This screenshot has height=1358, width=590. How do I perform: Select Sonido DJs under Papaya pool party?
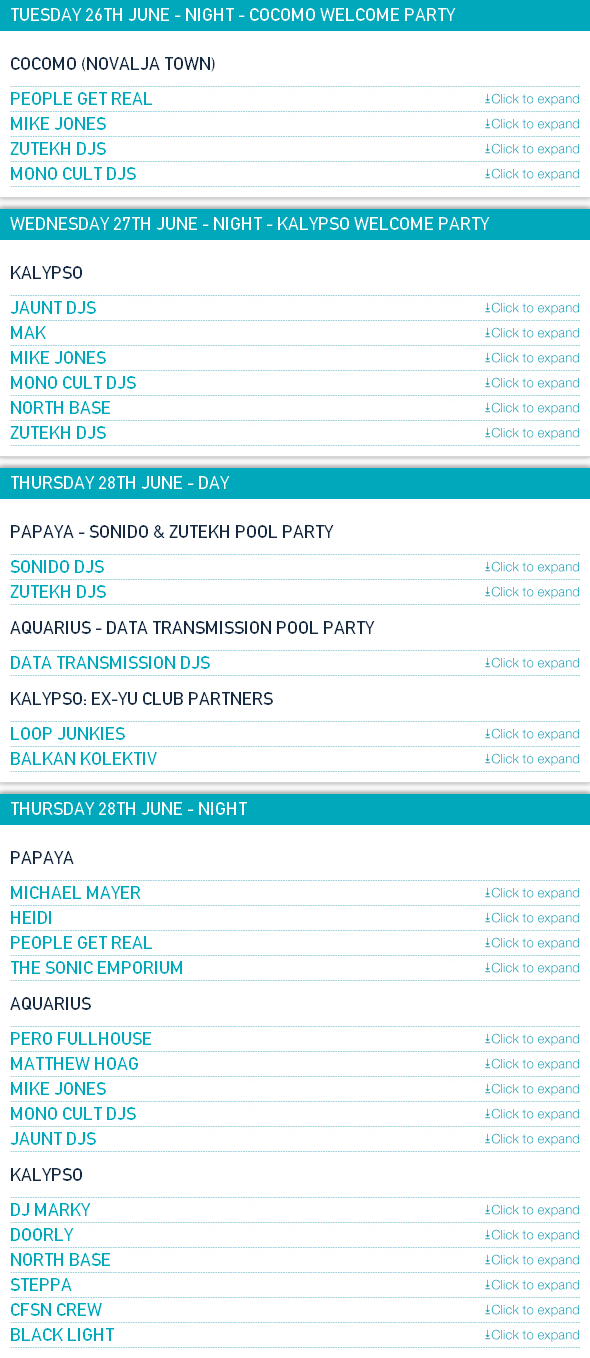(58, 567)
